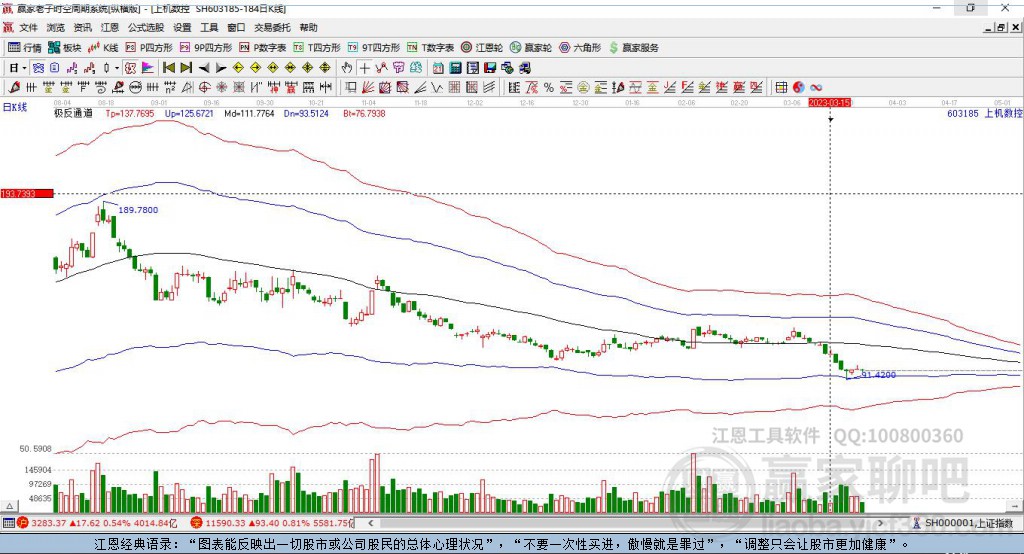The width and height of the screenshot is (1024, 554).
Task: Click yellow diamond with up-down arrows
Action: click(325, 67)
